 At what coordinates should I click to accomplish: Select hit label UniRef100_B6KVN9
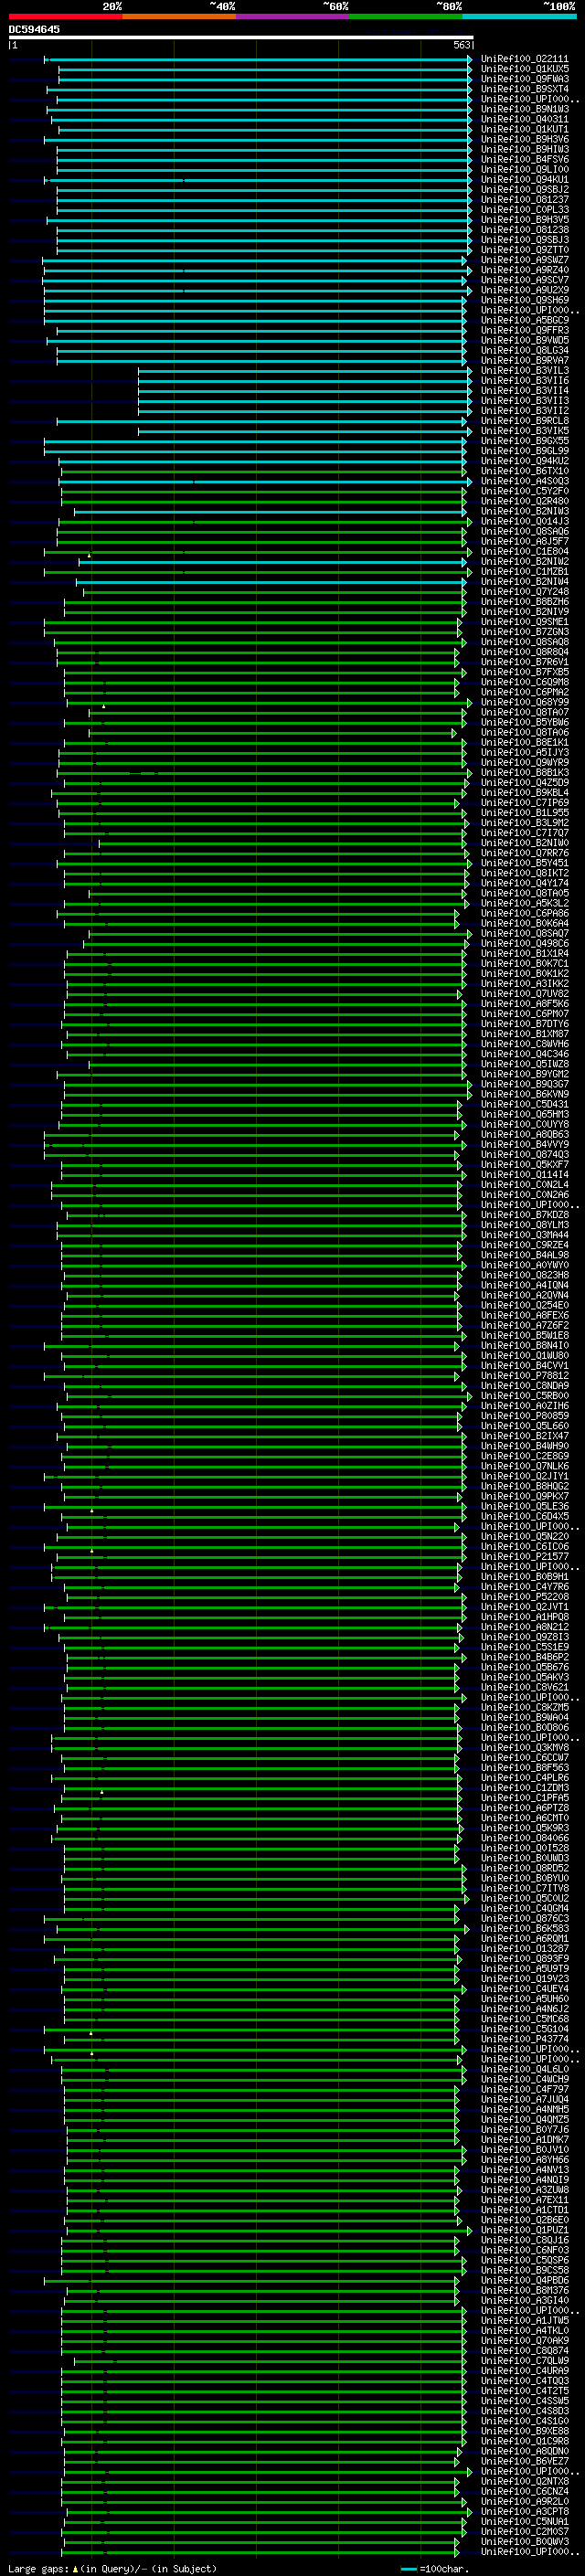525,1094
